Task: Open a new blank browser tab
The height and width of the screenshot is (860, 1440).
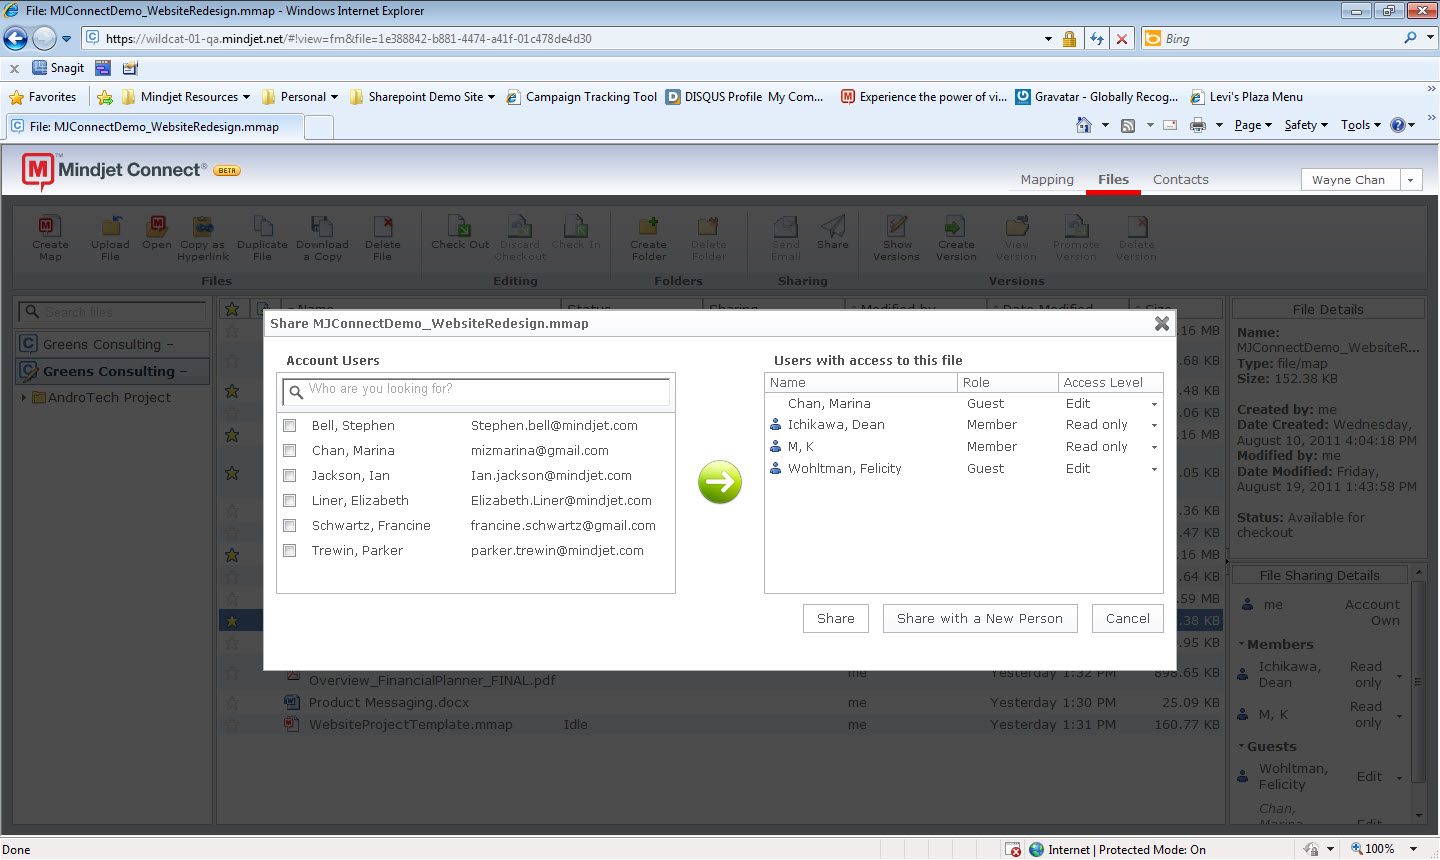Action: pos(318,127)
